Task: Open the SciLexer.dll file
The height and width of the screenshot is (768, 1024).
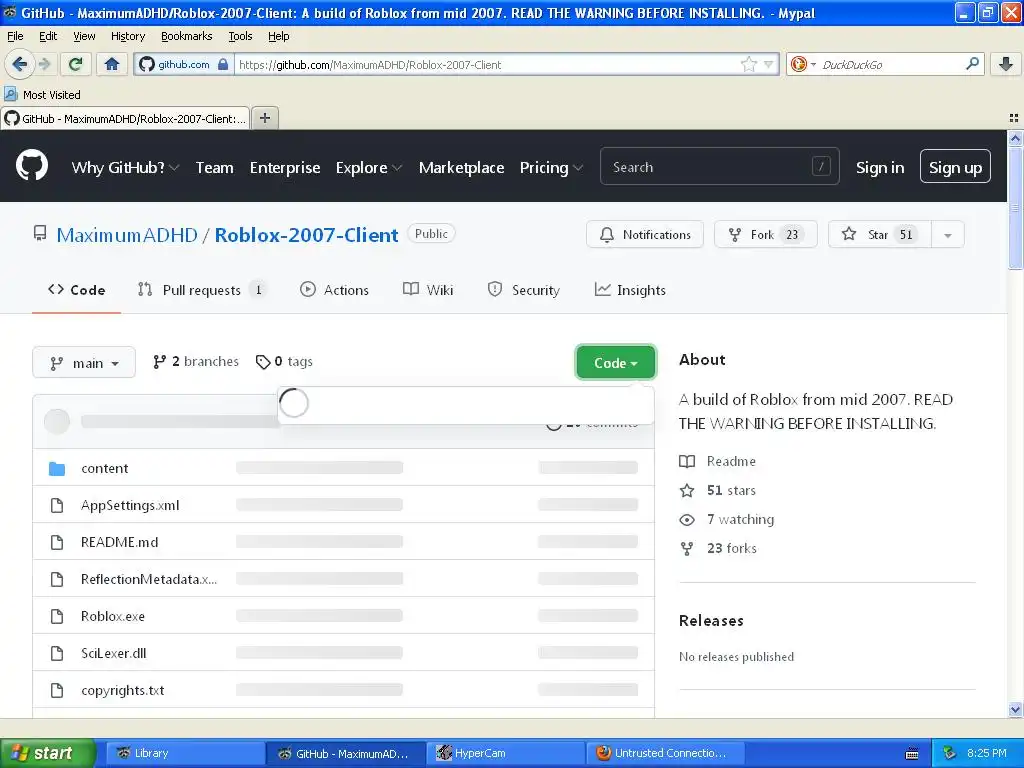Action: 114,653
